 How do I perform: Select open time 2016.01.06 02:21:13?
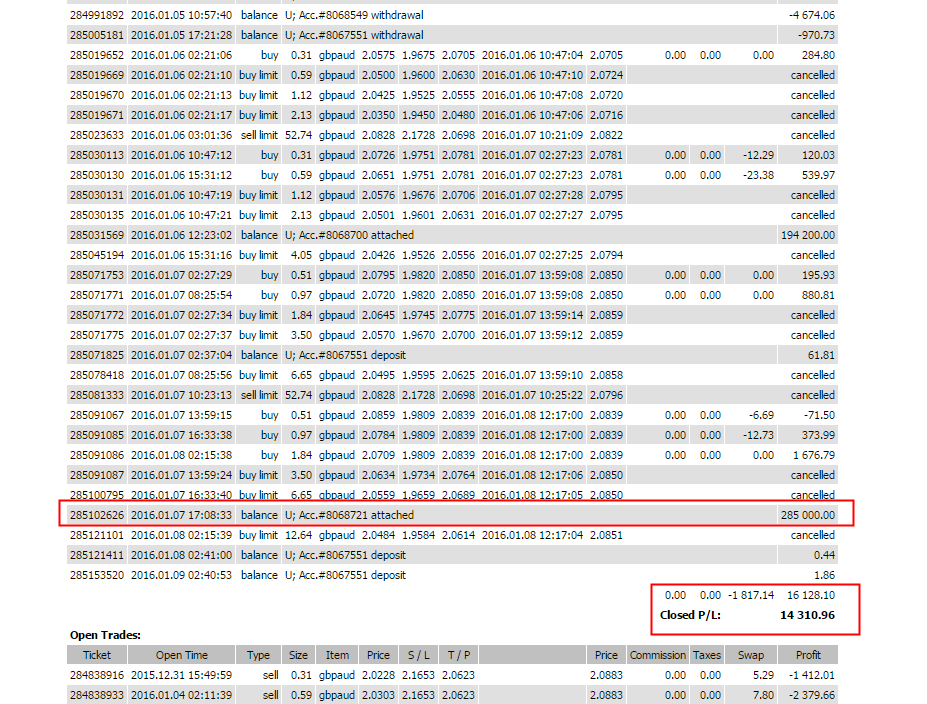[x=181, y=95]
